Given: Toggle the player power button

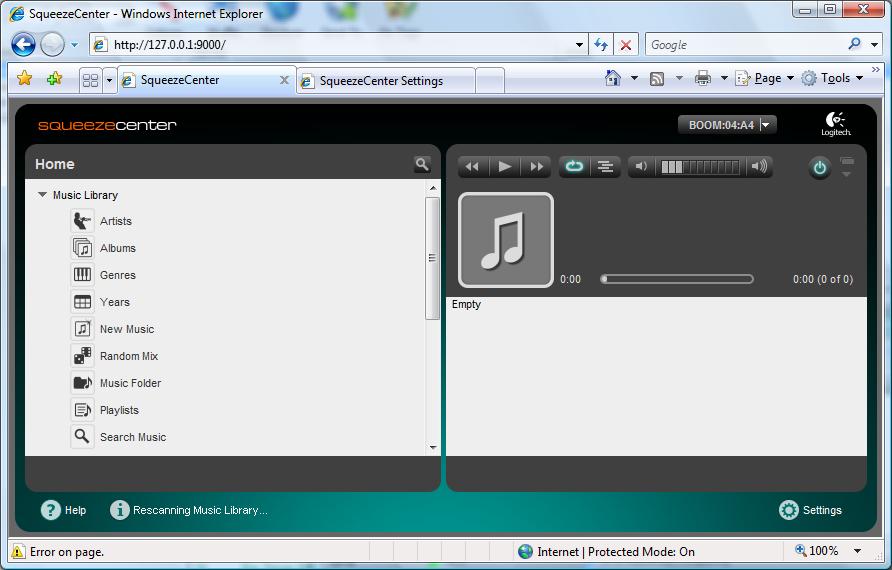Looking at the screenshot, I should click(x=820, y=168).
